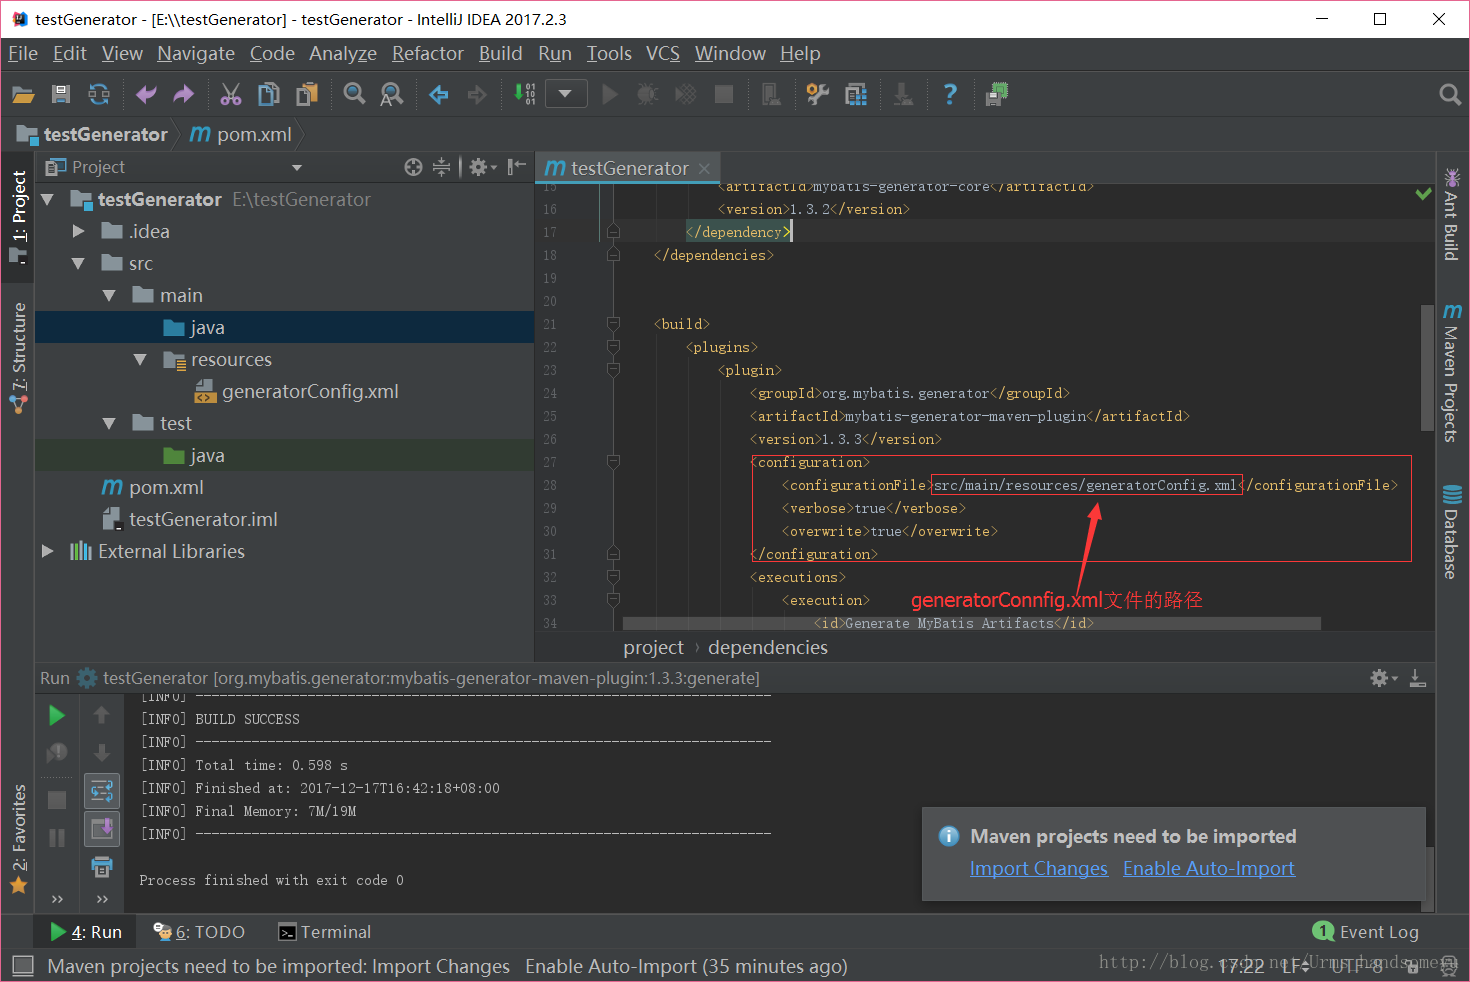1470x982 pixels.
Task: Collapse the src folder
Action: click(x=78, y=263)
